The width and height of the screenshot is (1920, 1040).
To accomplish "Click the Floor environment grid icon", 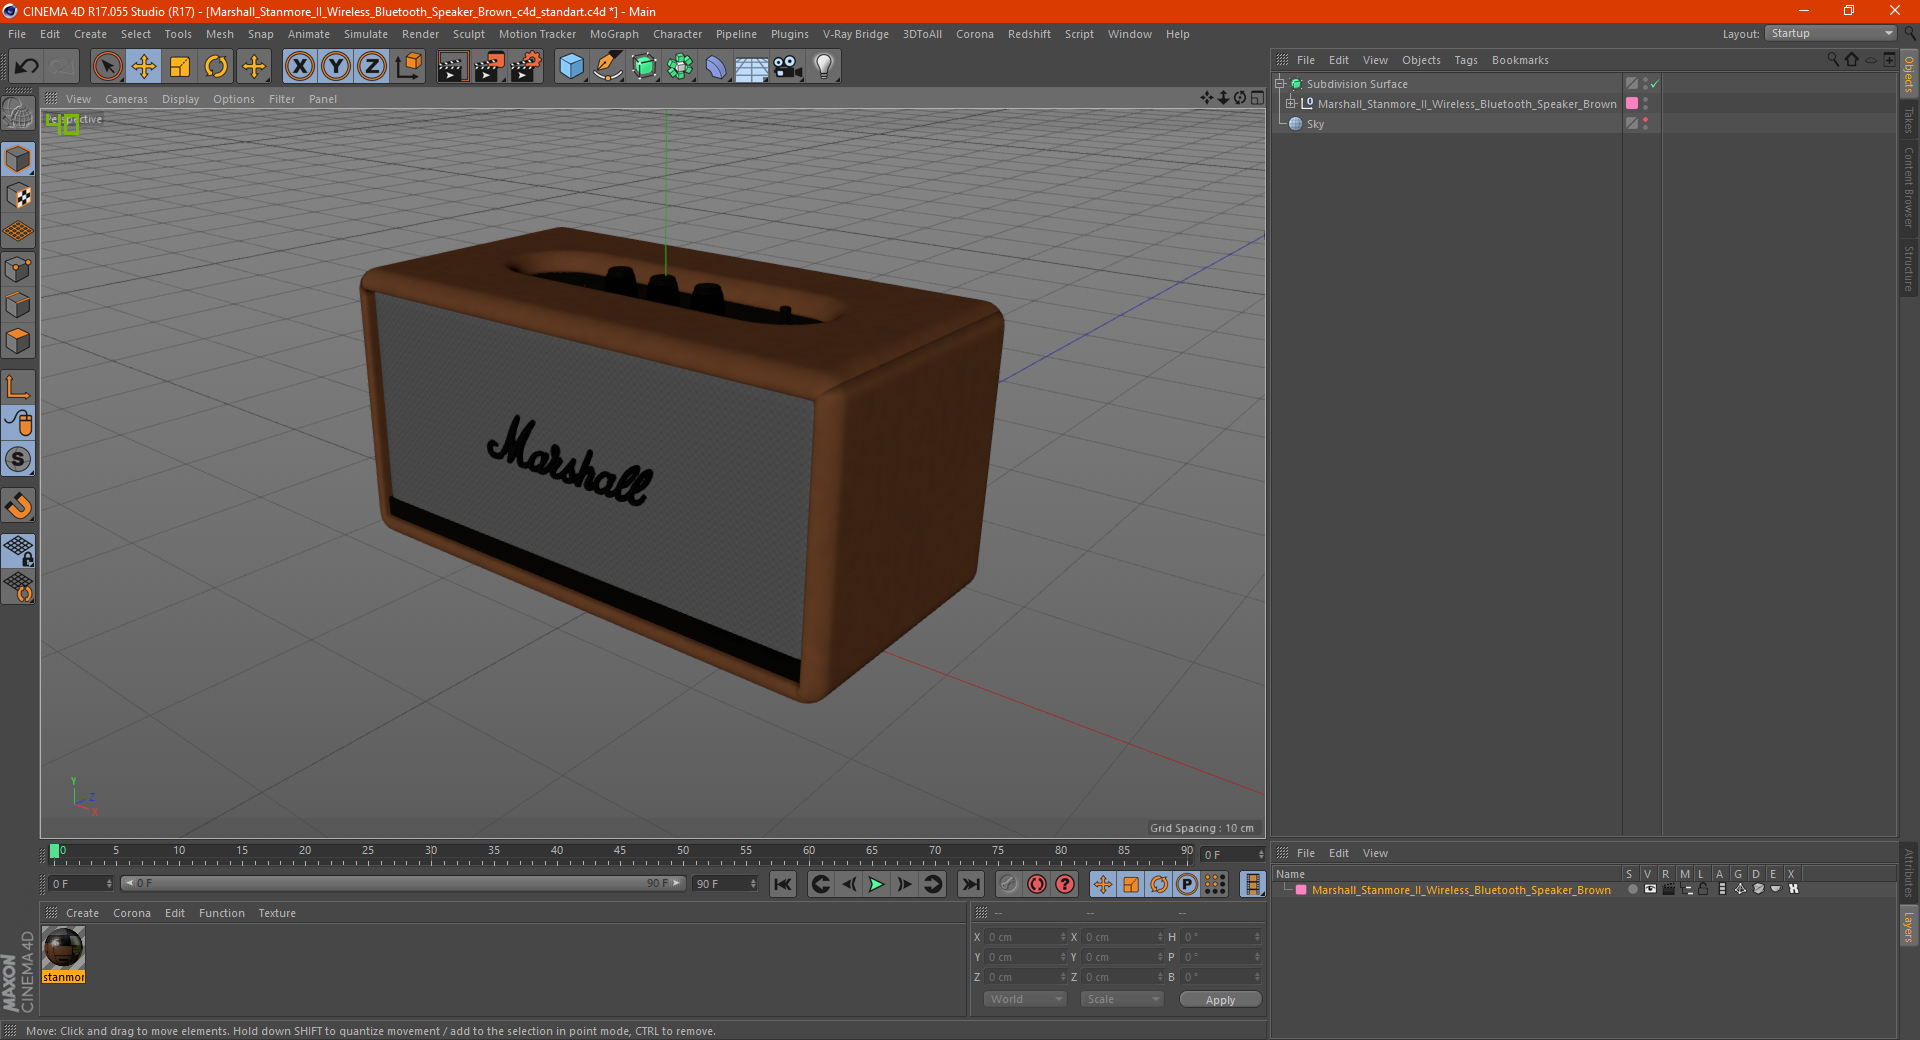I will coord(751,67).
